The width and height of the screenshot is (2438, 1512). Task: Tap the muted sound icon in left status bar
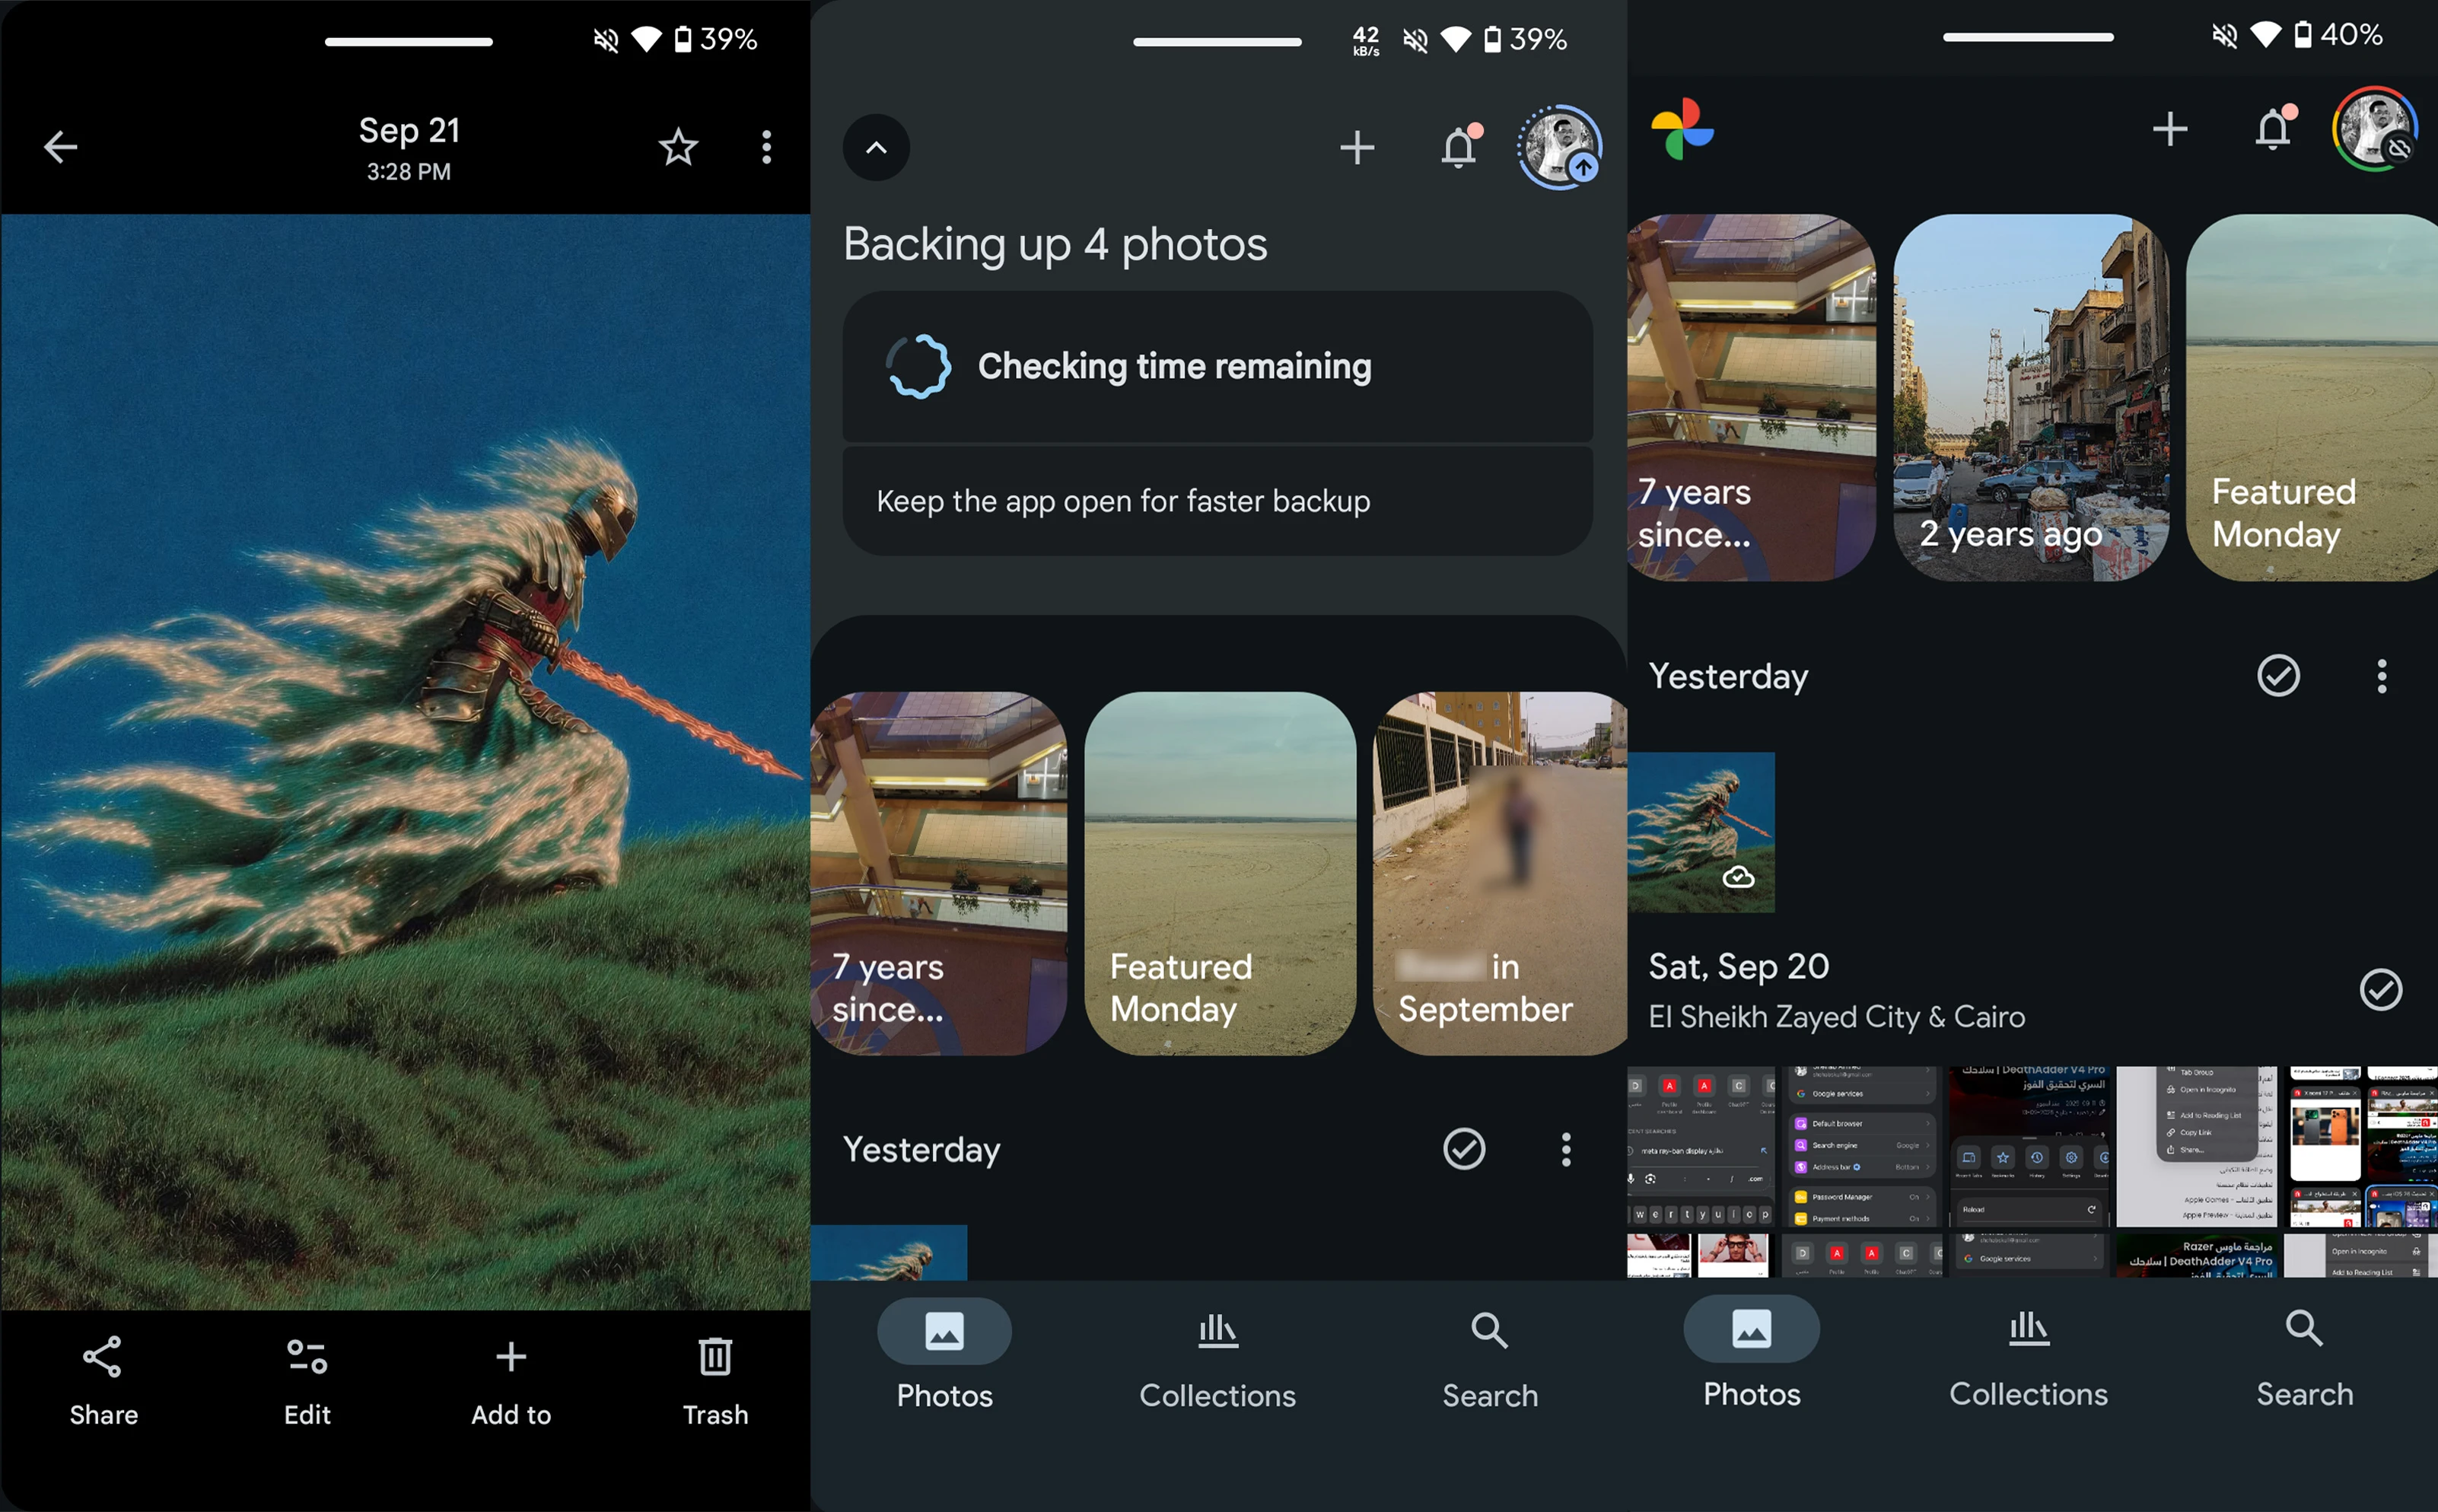click(605, 40)
